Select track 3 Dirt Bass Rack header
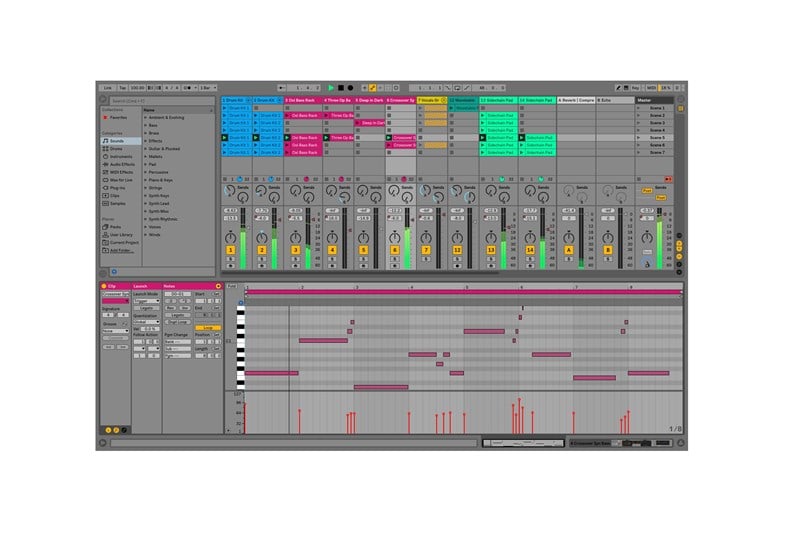 click(303, 101)
